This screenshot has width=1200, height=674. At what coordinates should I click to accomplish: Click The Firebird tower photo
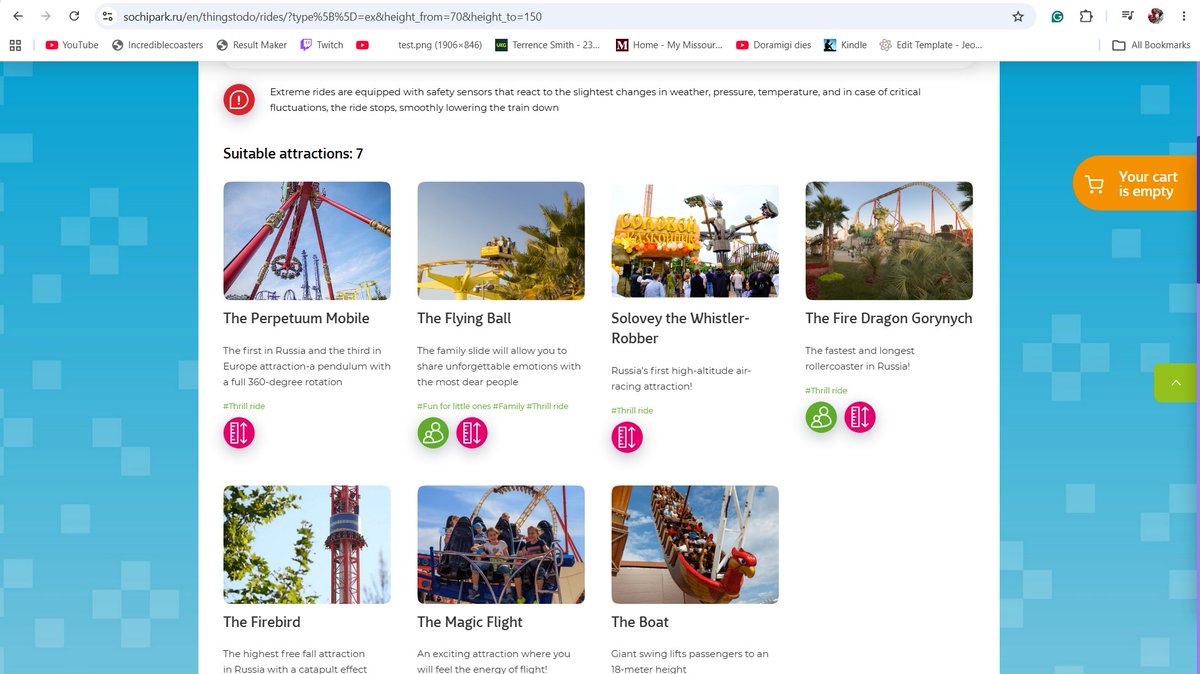click(307, 545)
